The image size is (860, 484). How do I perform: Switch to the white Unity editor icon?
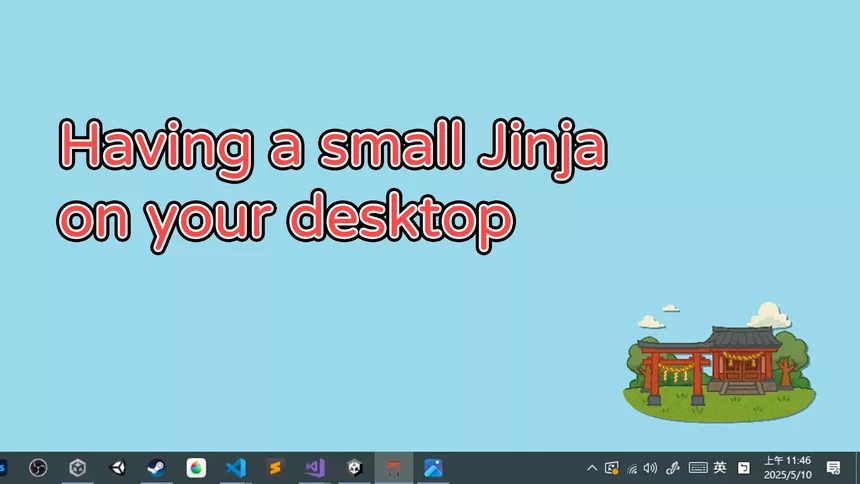(x=117, y=468)
